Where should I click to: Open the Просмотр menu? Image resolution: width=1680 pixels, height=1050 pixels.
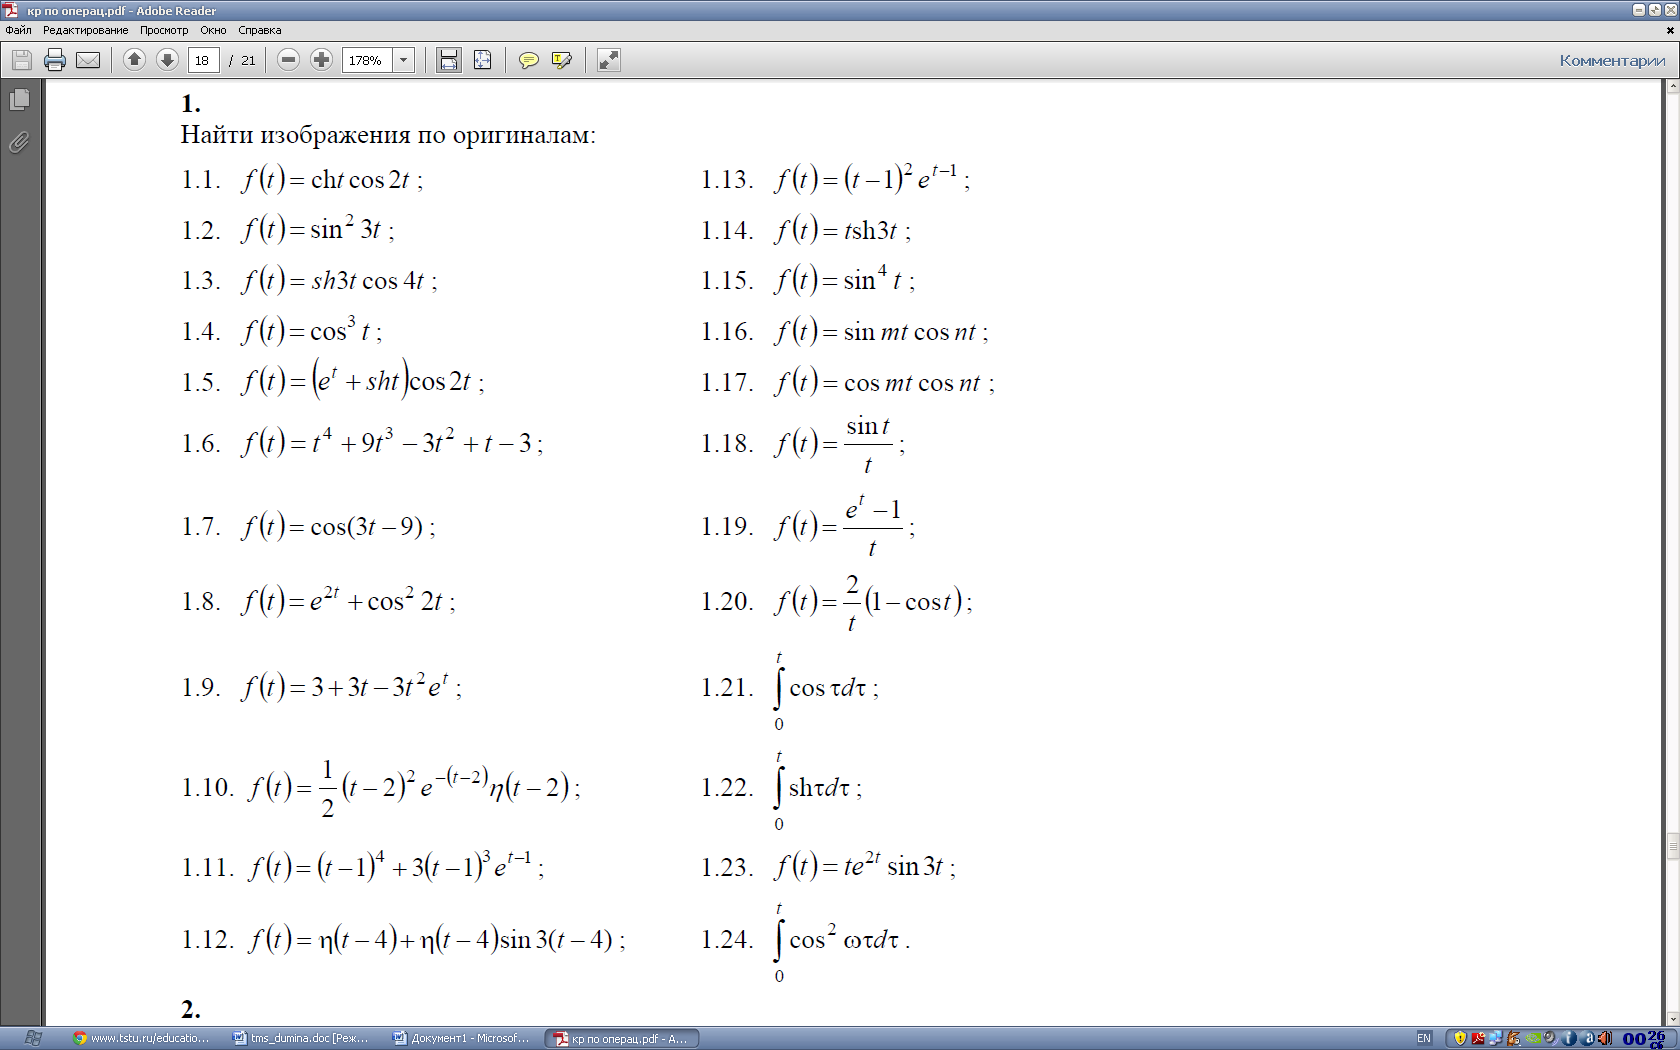coord(164,30)
